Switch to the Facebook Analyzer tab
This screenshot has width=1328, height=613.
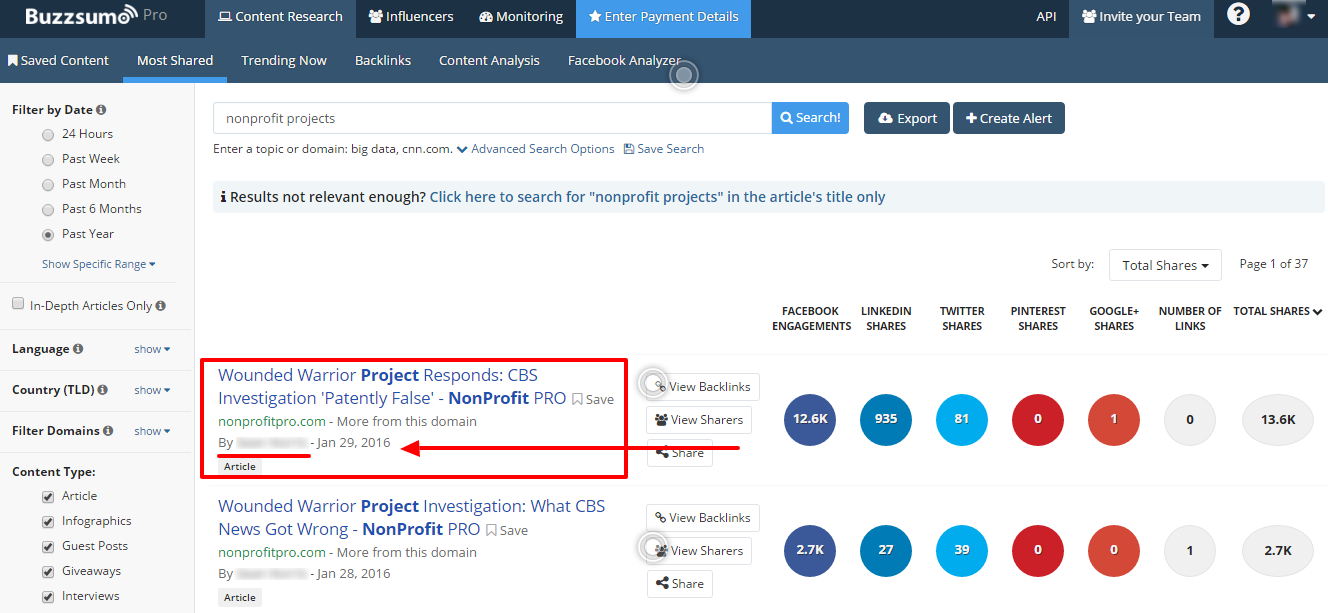(x=624, y=60)
